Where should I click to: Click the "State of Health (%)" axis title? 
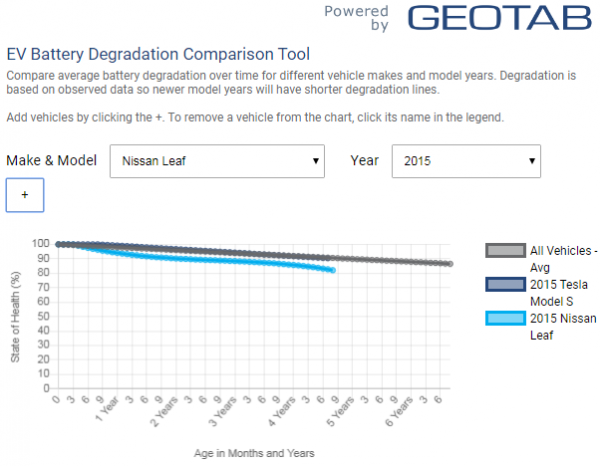15,317
